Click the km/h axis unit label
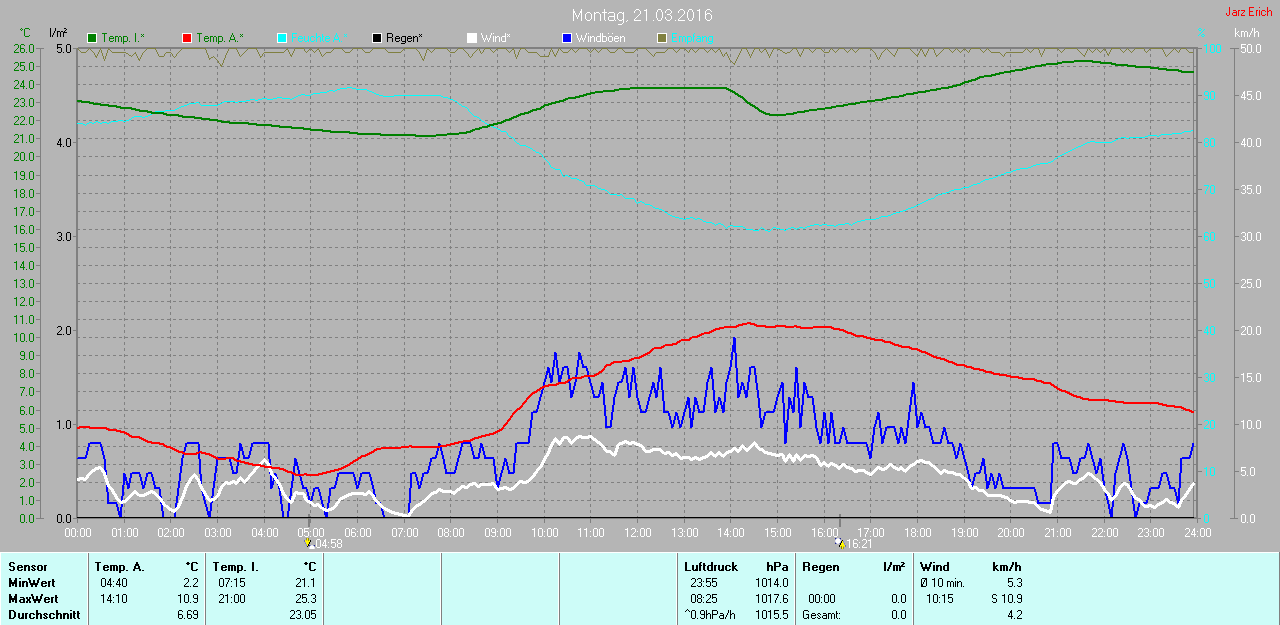 (x=1246, y=33)
